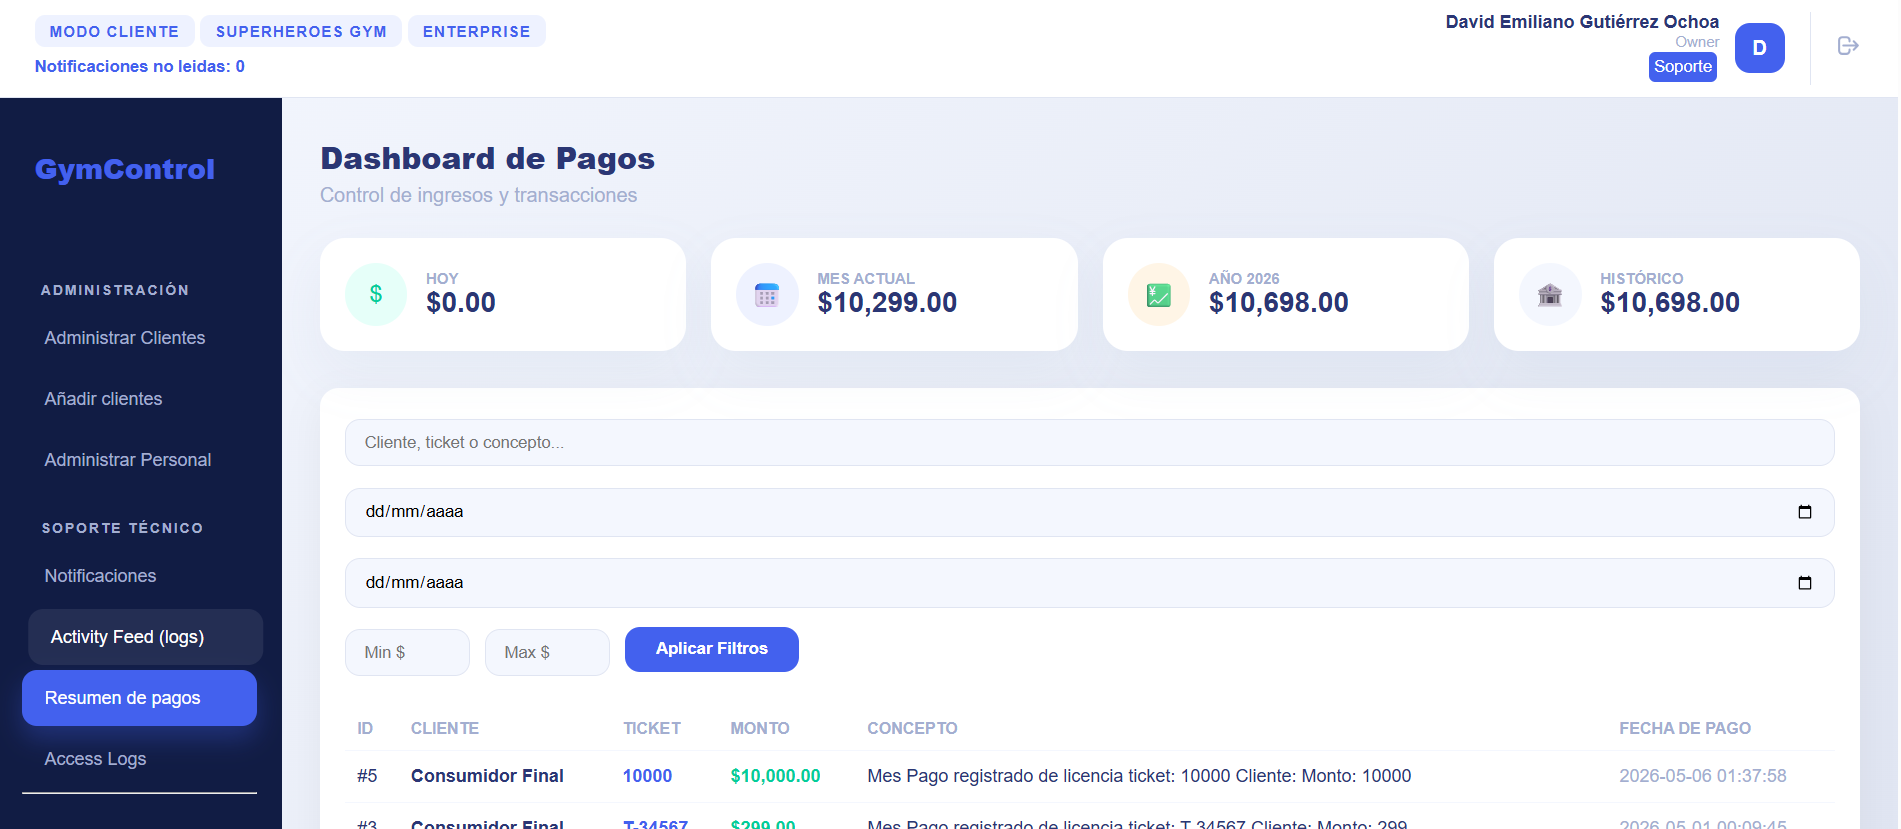
Task: Click the FECHA DE PAGO column header
Action: [1685, 728]
